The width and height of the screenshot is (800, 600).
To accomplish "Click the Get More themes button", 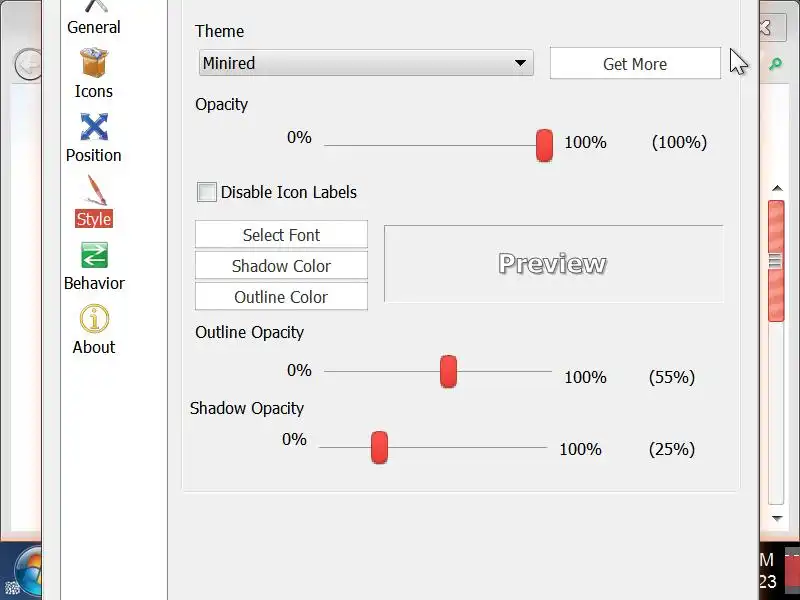I will point(635,64).
